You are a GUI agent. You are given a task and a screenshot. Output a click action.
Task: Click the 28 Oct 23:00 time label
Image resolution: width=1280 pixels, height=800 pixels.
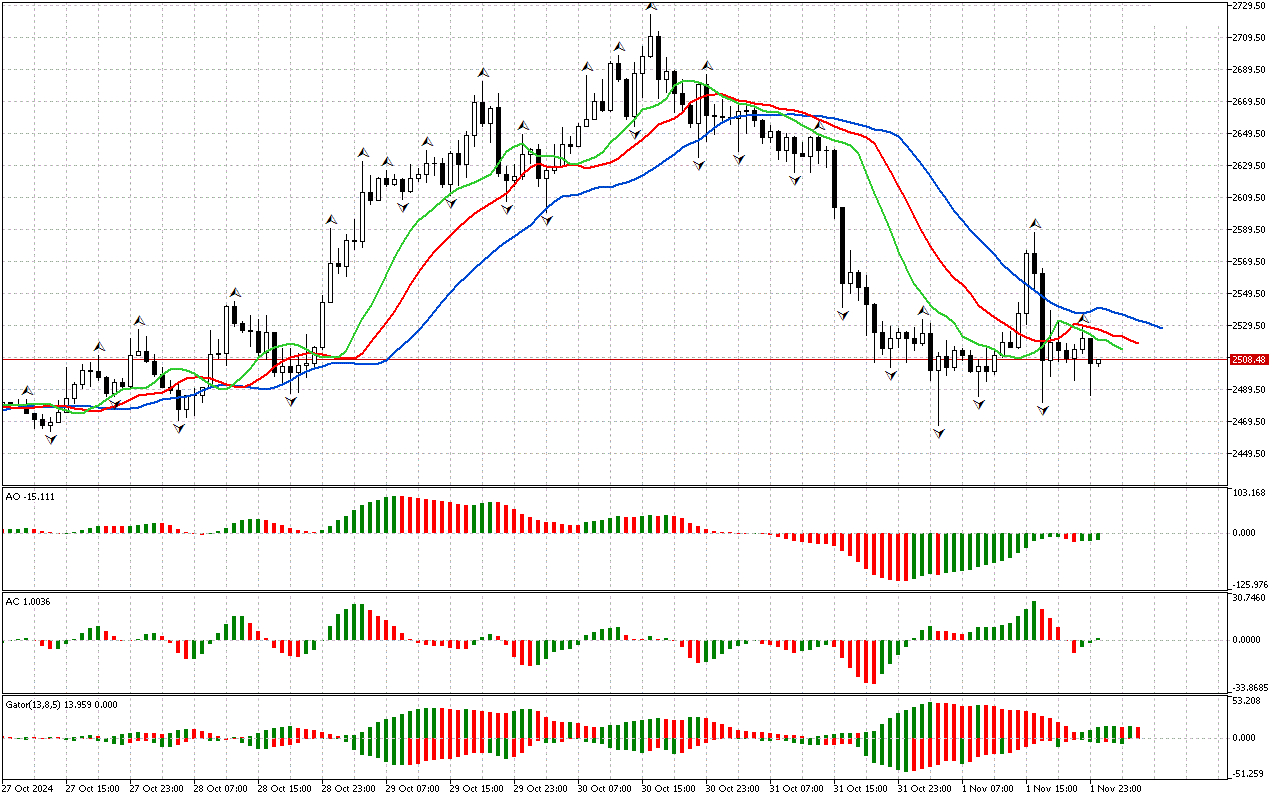[x=349, y=788]
